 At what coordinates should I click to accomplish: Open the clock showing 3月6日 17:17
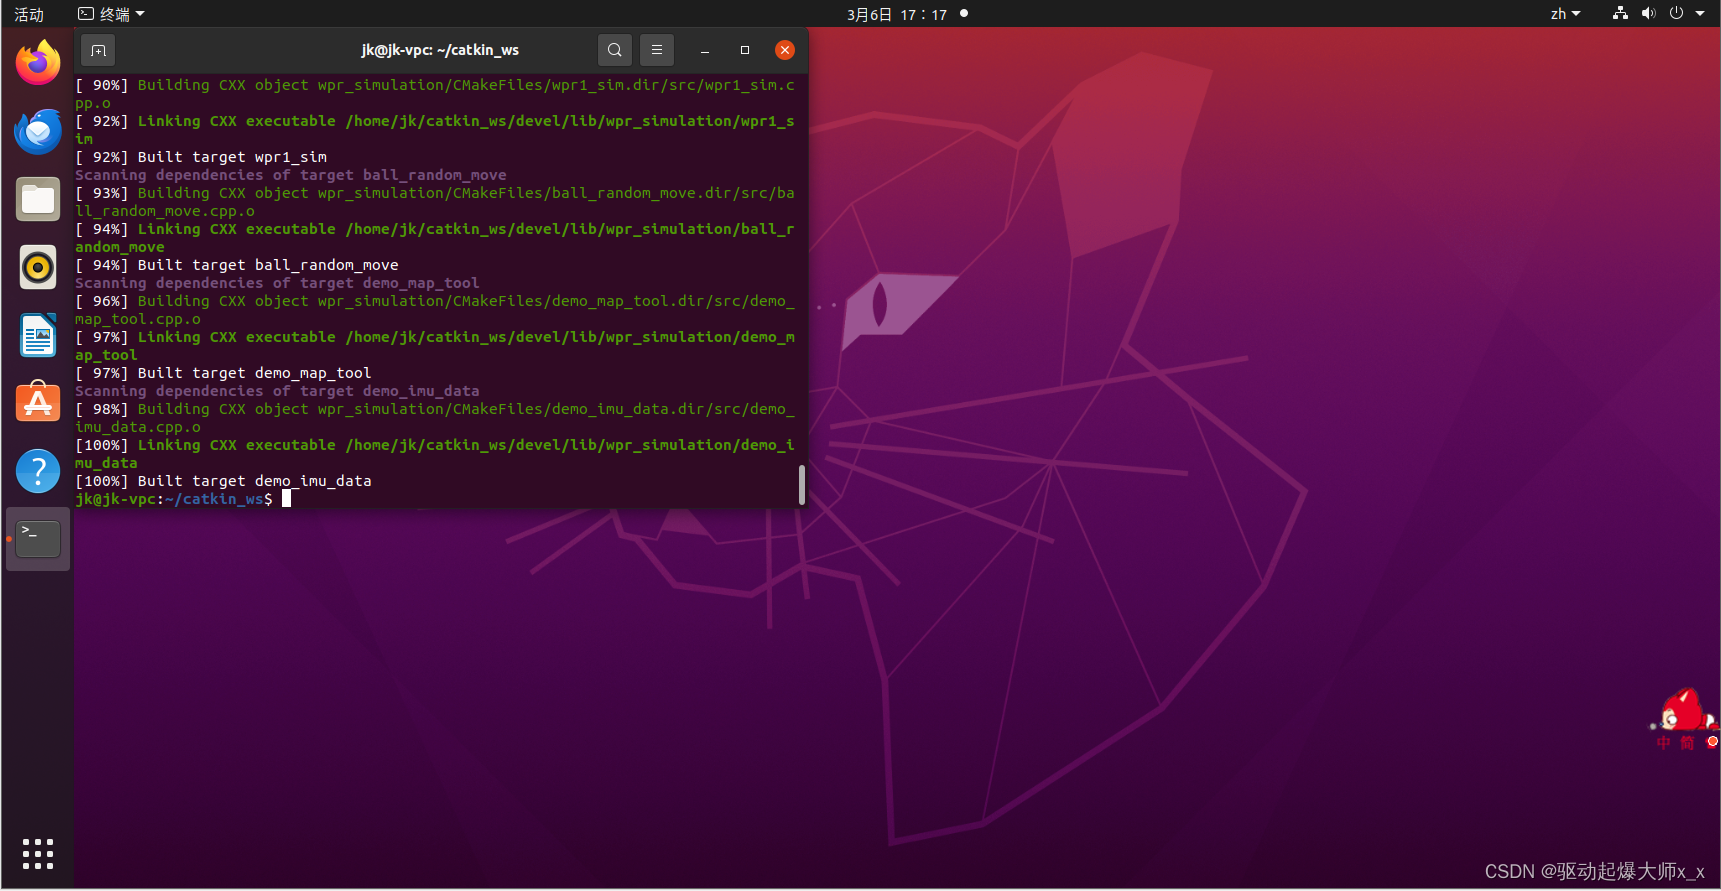(x=897, y=14)
